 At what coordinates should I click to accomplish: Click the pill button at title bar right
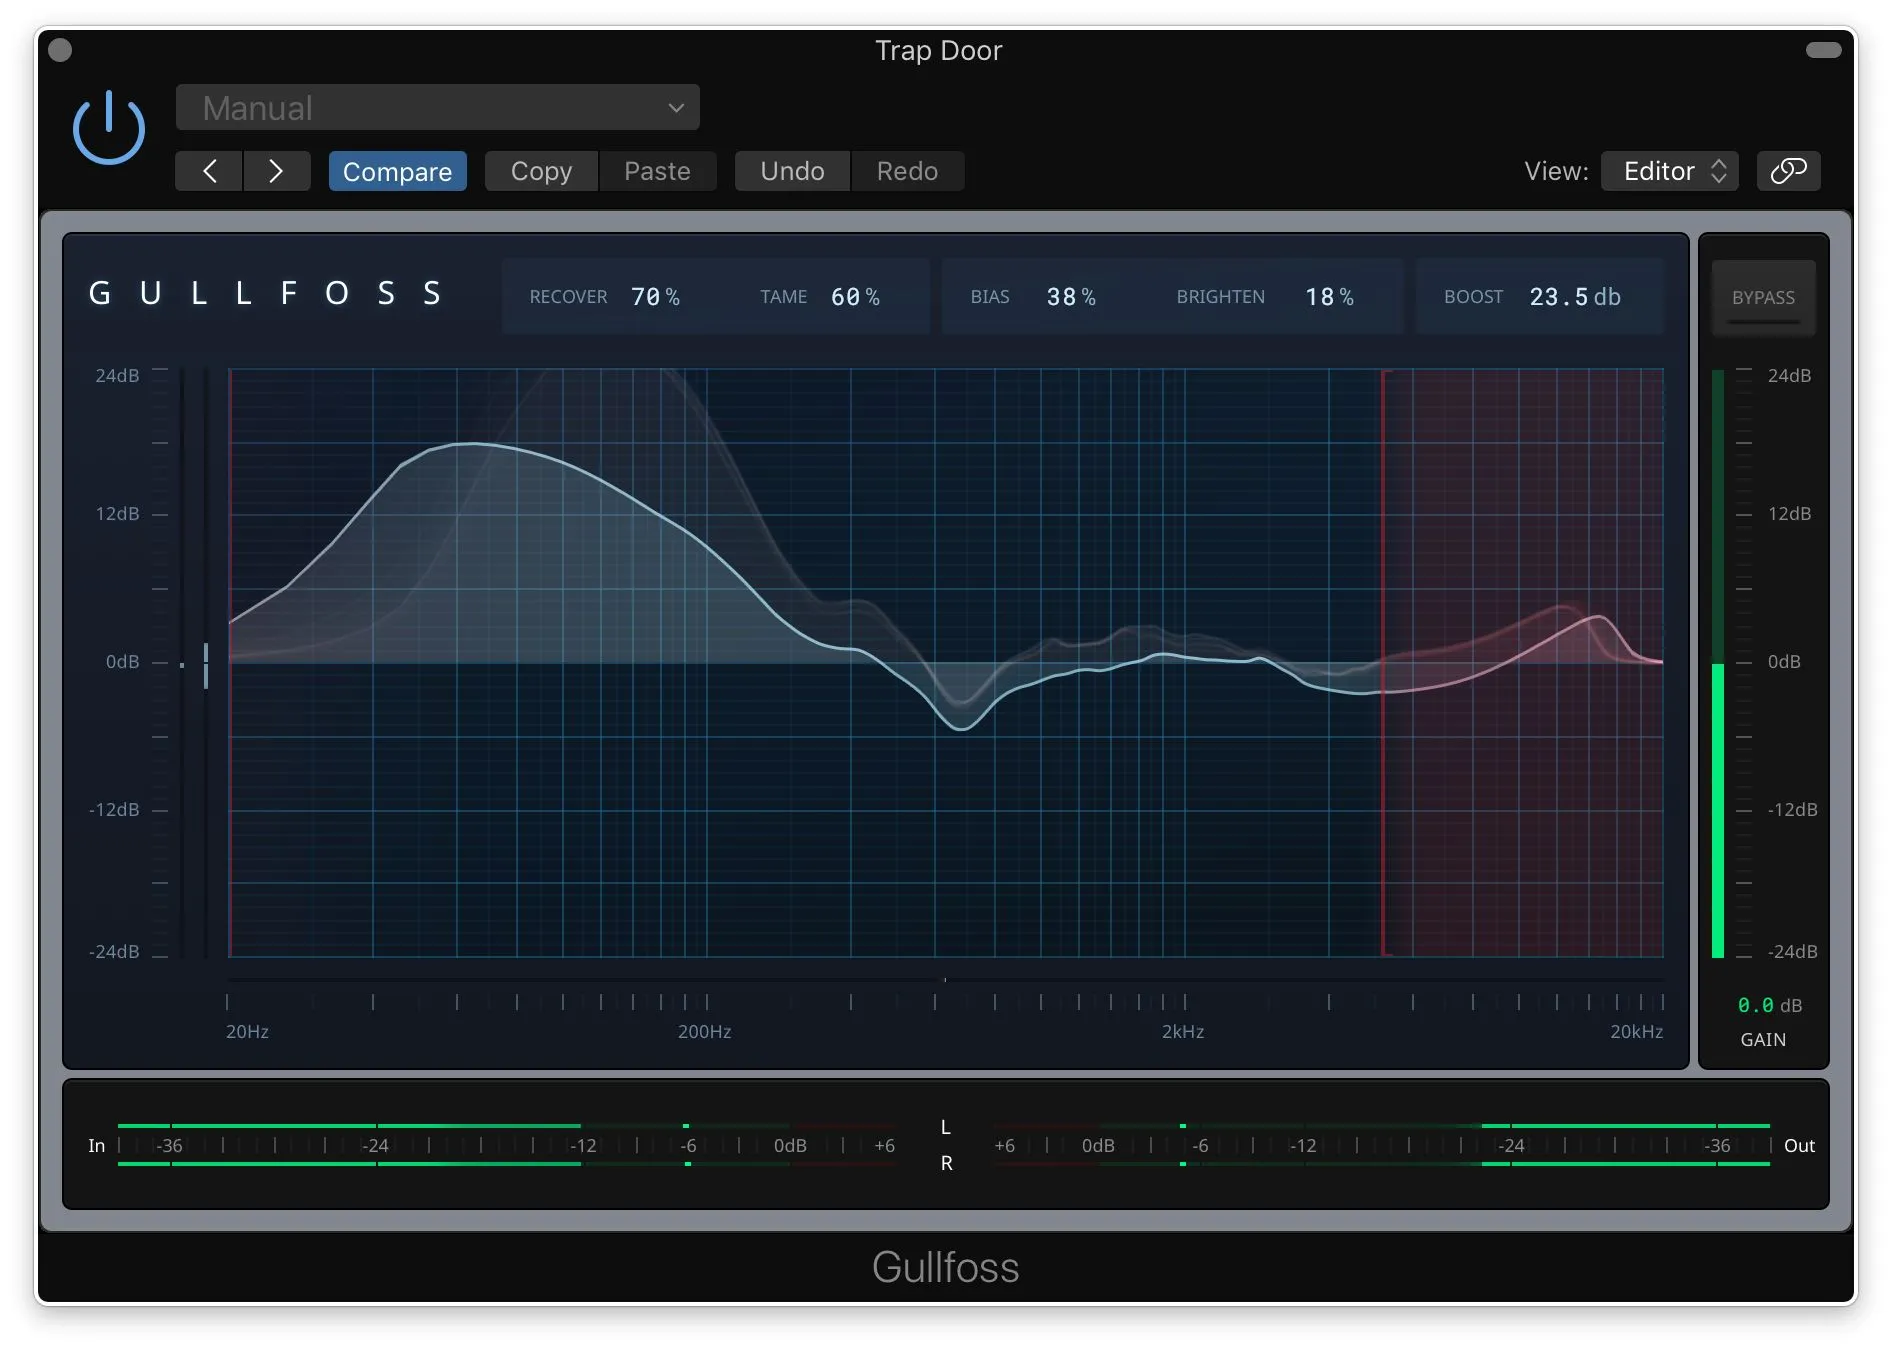click(1823, 50)
